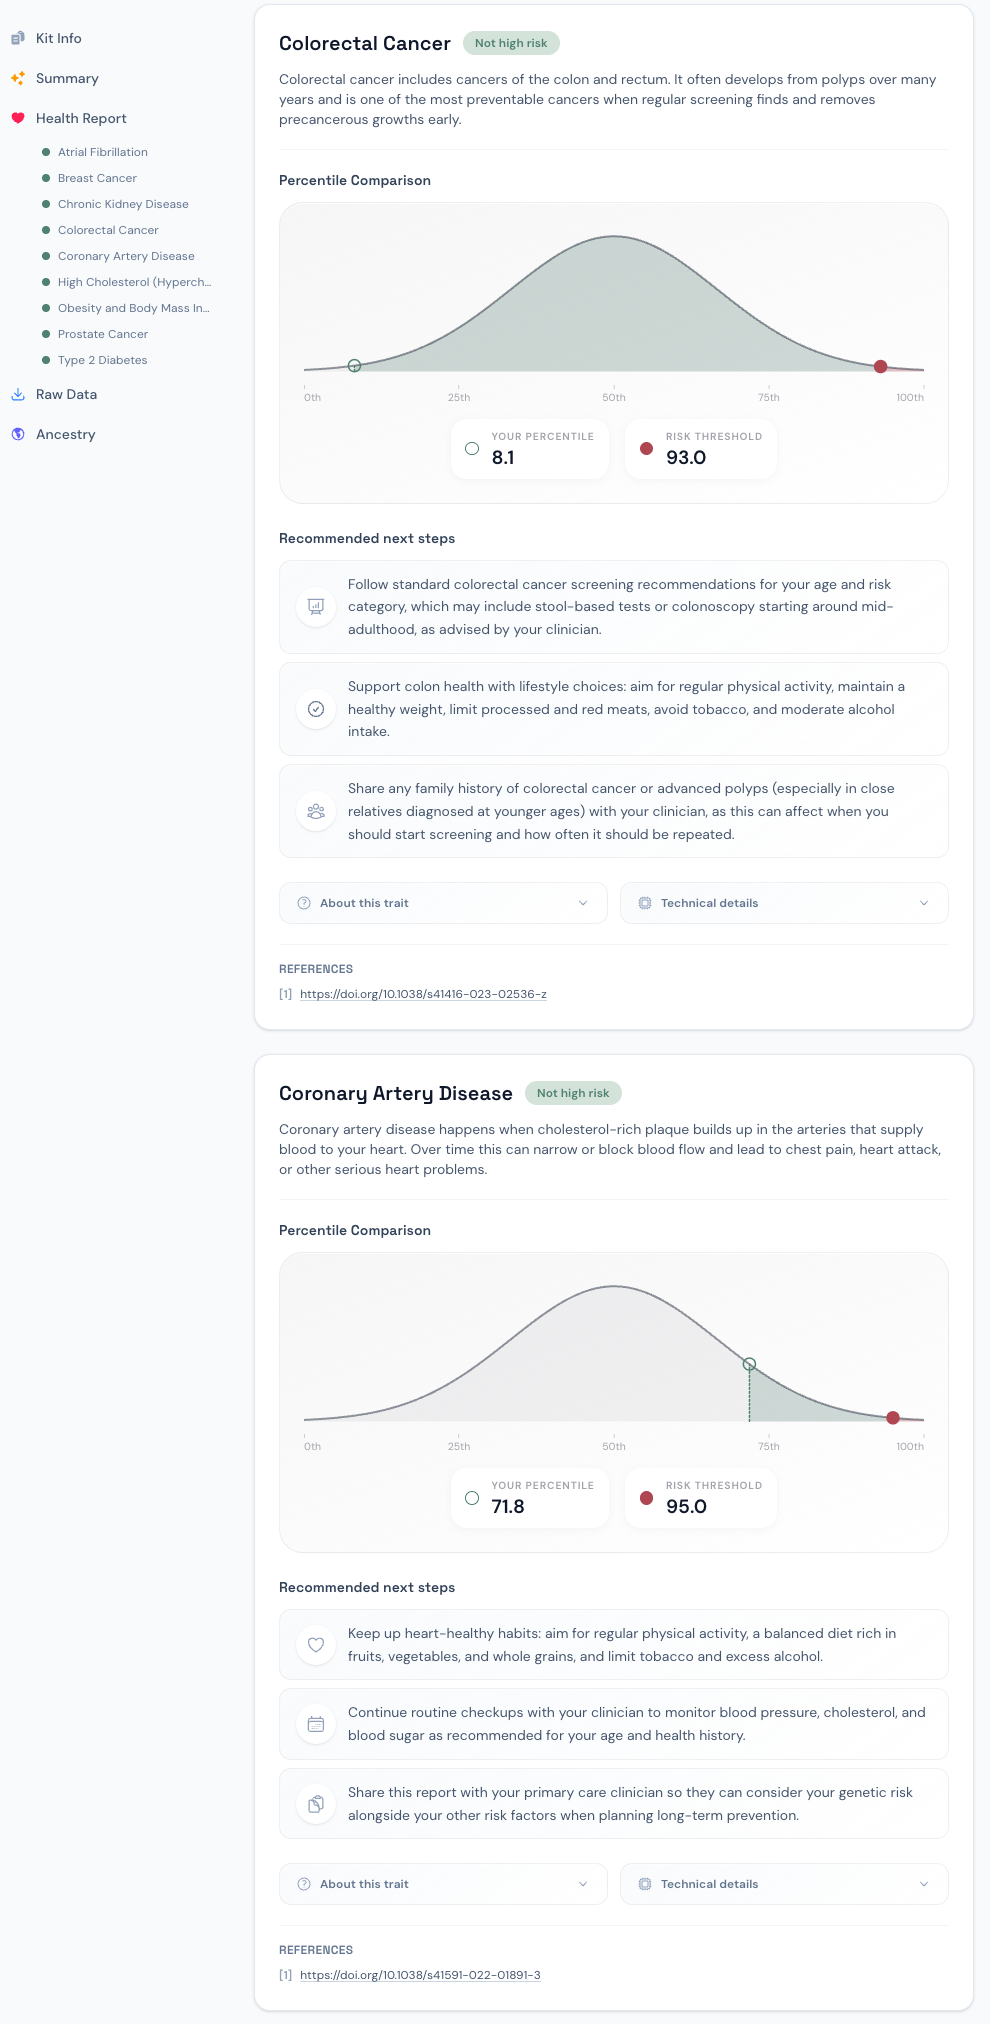Open Raw Data via the download icon
990x2024 pixels.
coord(18,394)
